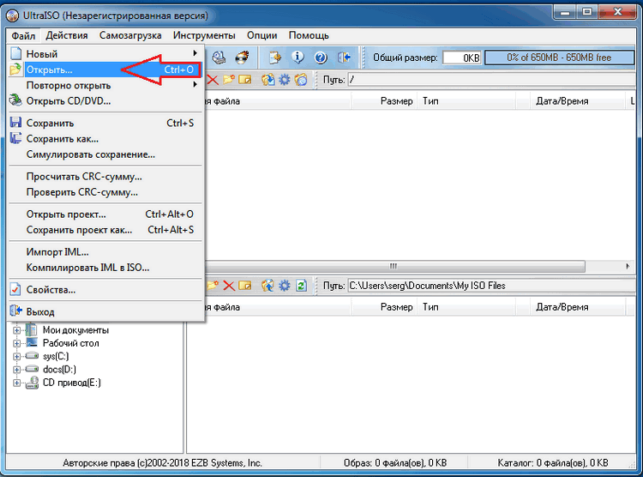This screenshot has height=477, width=643.
Task: Open the Действия menu
Action: coord(66,36)
